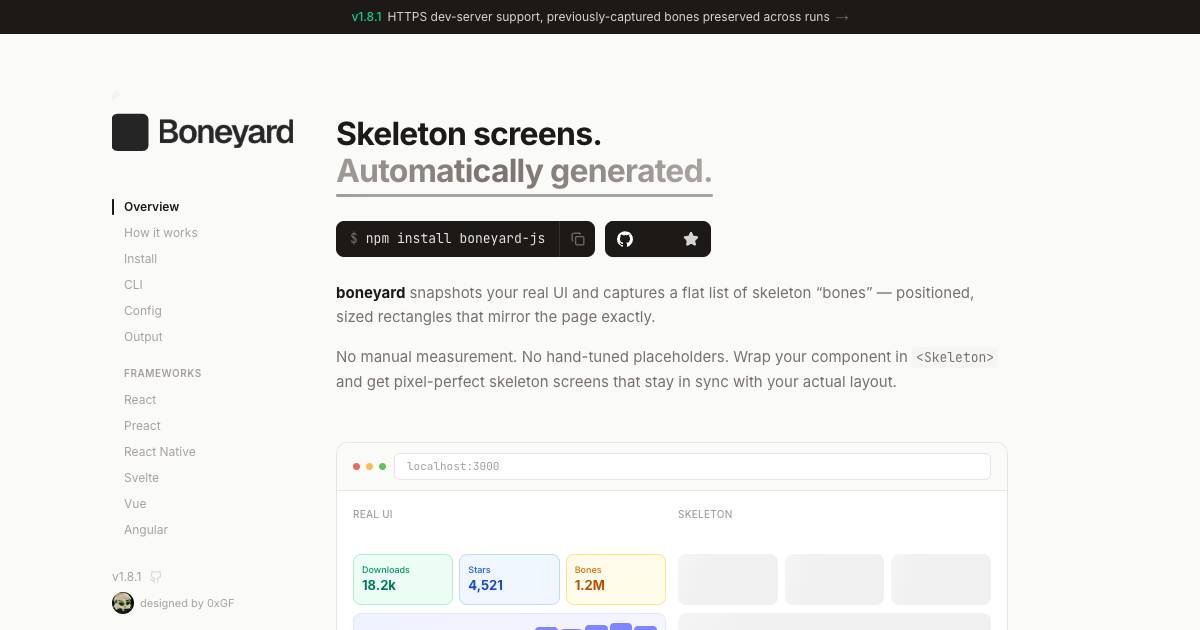Open the Overview section in the sidebar
Image resolution: width=1200 pixels, height=630 pixels.
pyautogui.click(x=152, y=207)
